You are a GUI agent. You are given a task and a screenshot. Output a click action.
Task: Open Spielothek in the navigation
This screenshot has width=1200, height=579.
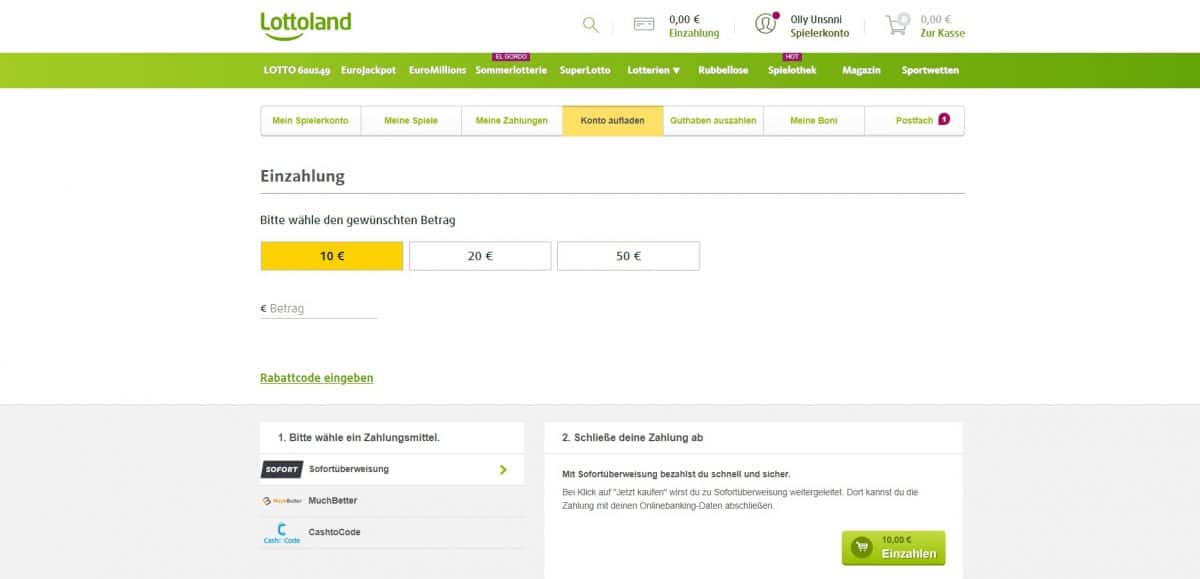pyautogui.click(x=792, y=70)
